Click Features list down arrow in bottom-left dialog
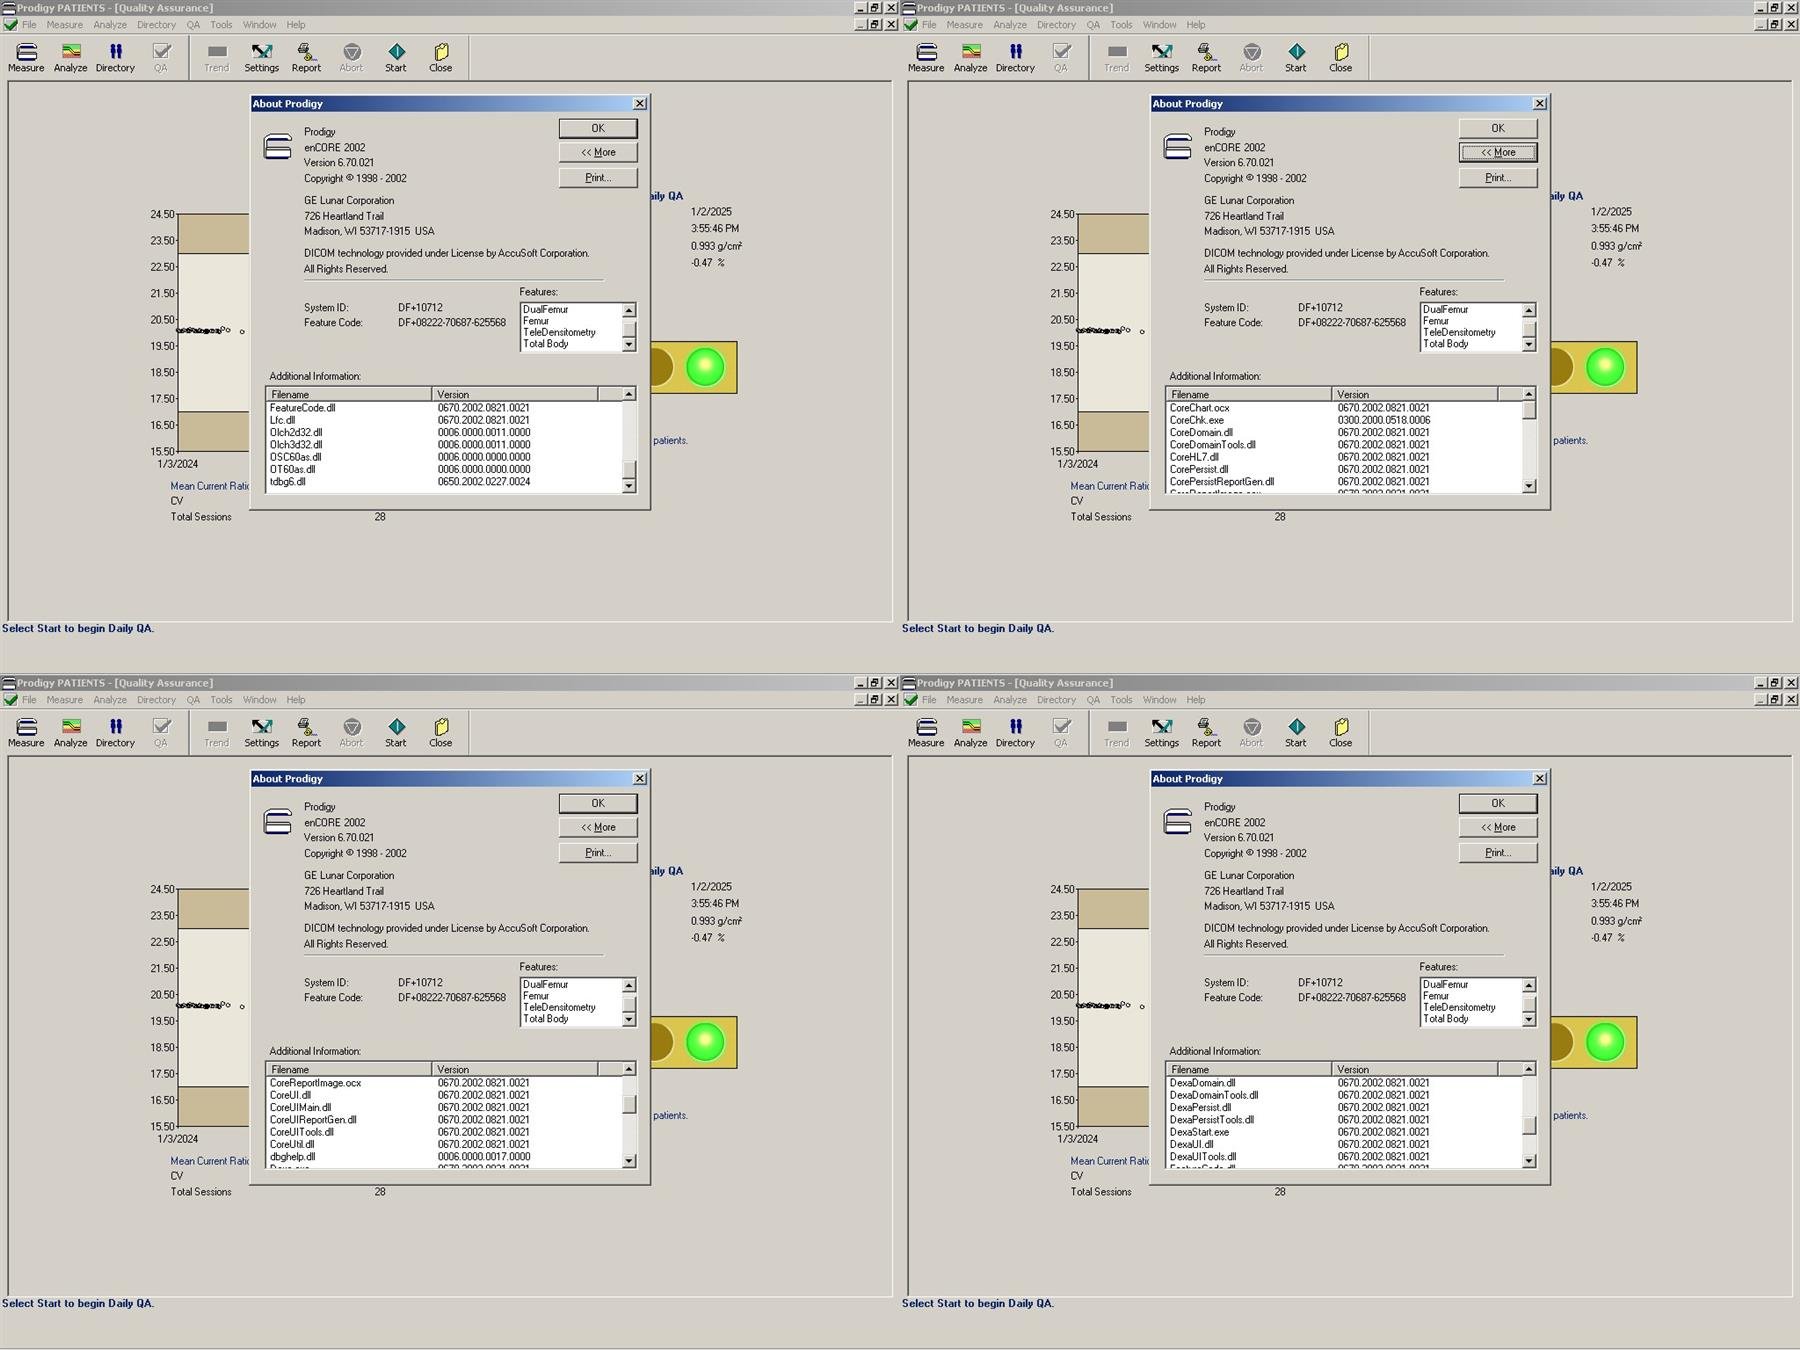1800x1350 pixels. [x=629, y=1019]
